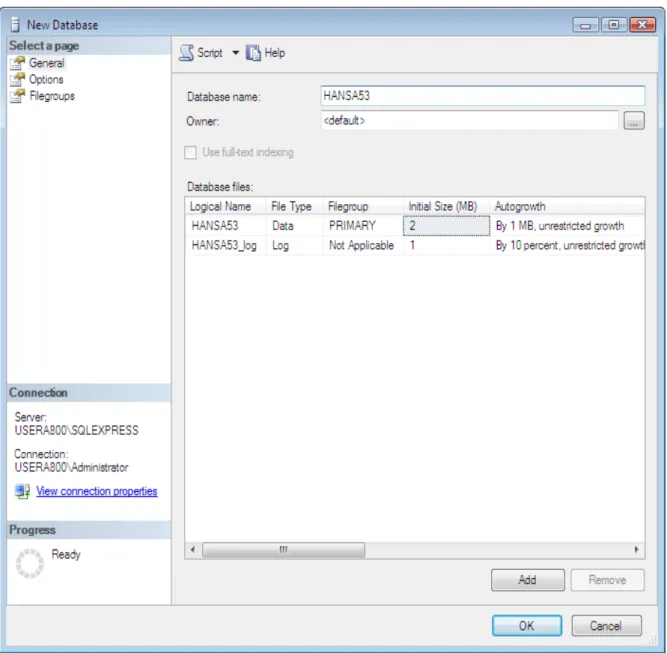The width and height of the screenshot is (667, 653).
Task: Click the connection USERA800\Administrator text
Action: coord(71,468)
